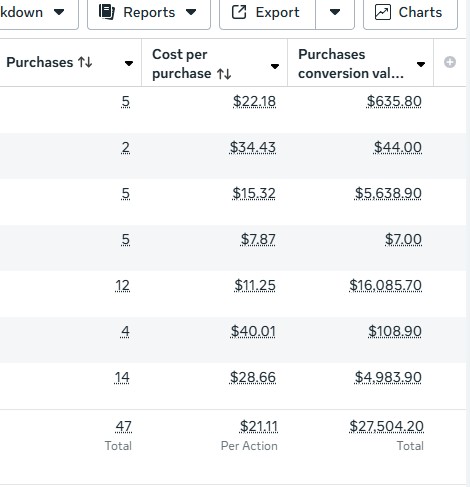Screen dimensions: 470x487
Task: Click purchases value 12
Action: pos(122,285)
